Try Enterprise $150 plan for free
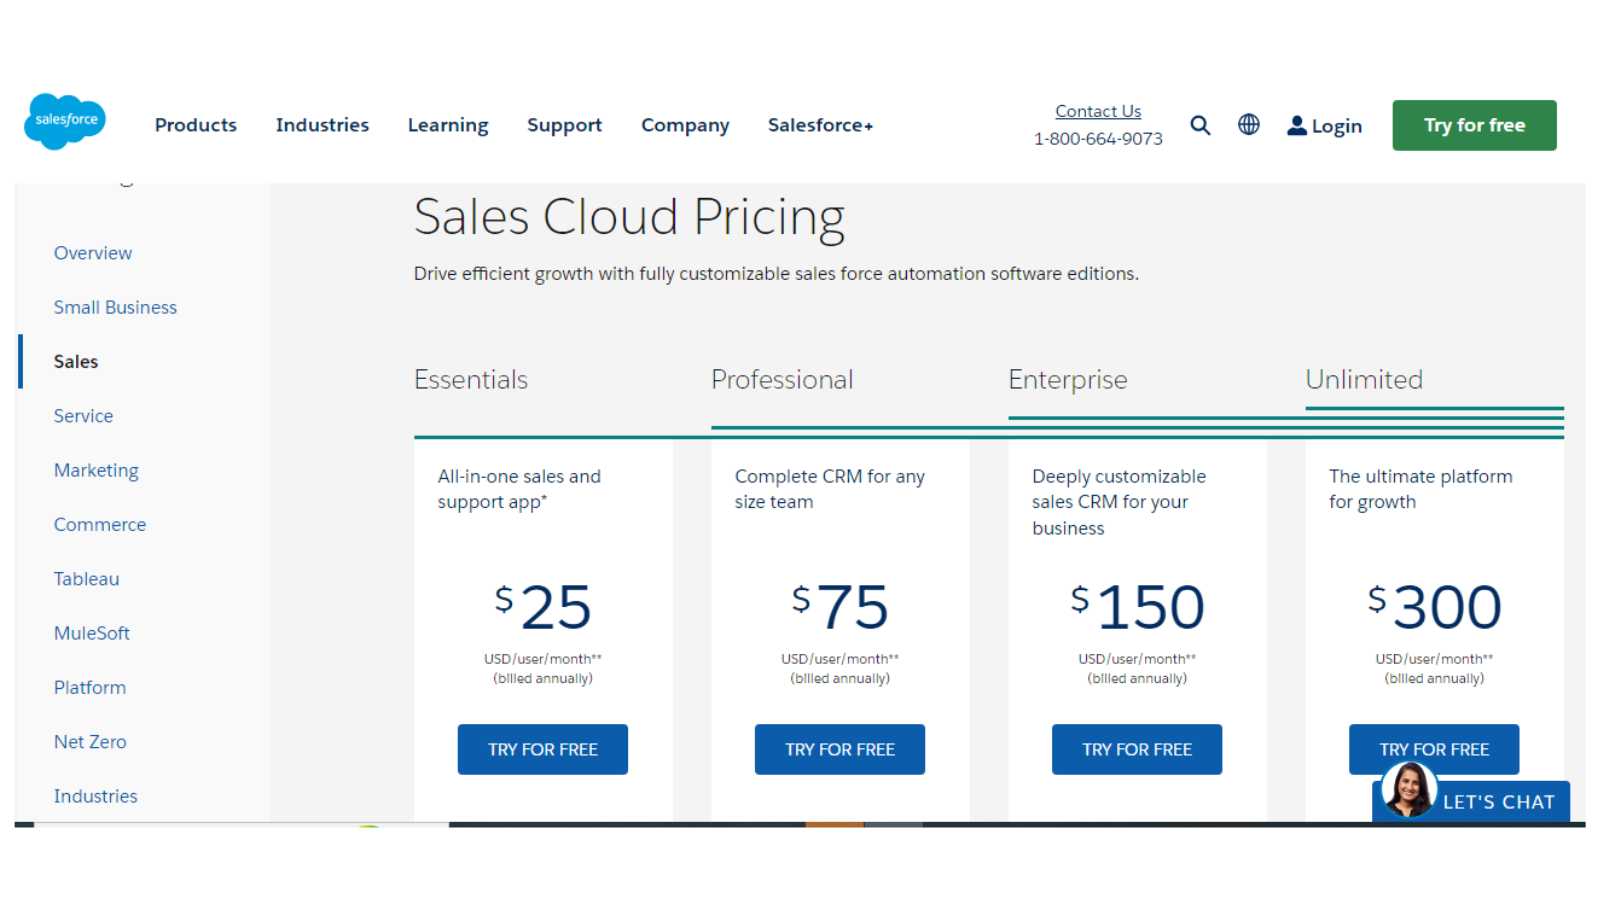The width and height of the screenshot is (1600, 900). pos(1137,749)
